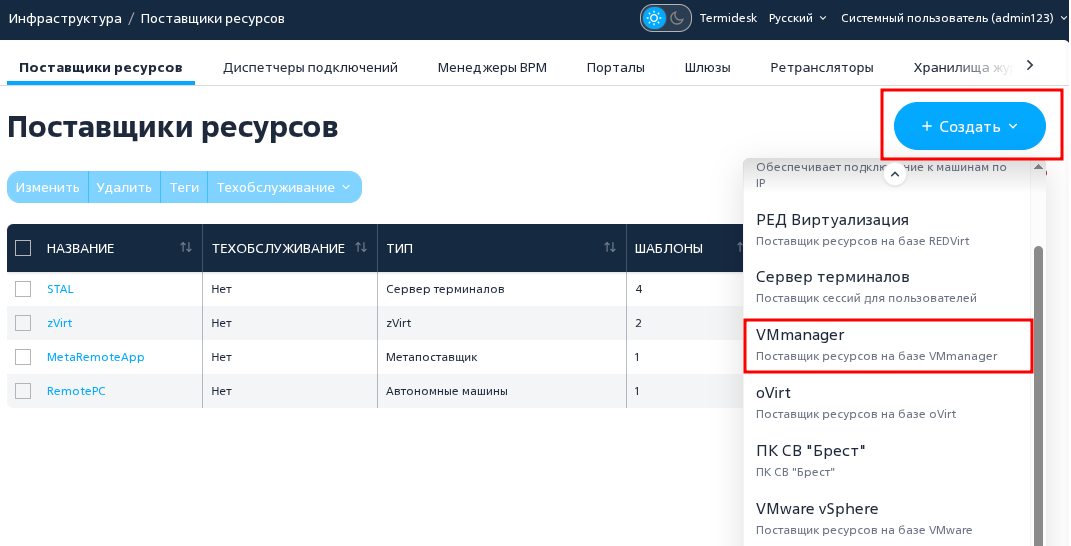Check the MetaRemoteApp row checkbox
The width and height of the screenshot is (1071, 546).
tap(23, 357)
